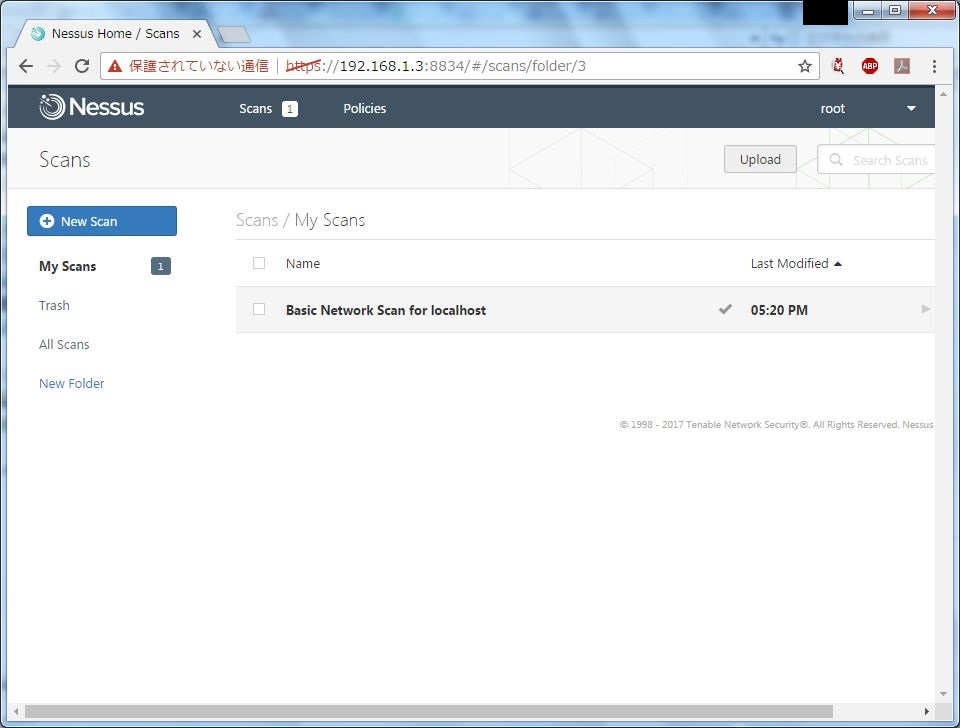
Task: Show All Scans in sidebar
Action: coord(64,344)
